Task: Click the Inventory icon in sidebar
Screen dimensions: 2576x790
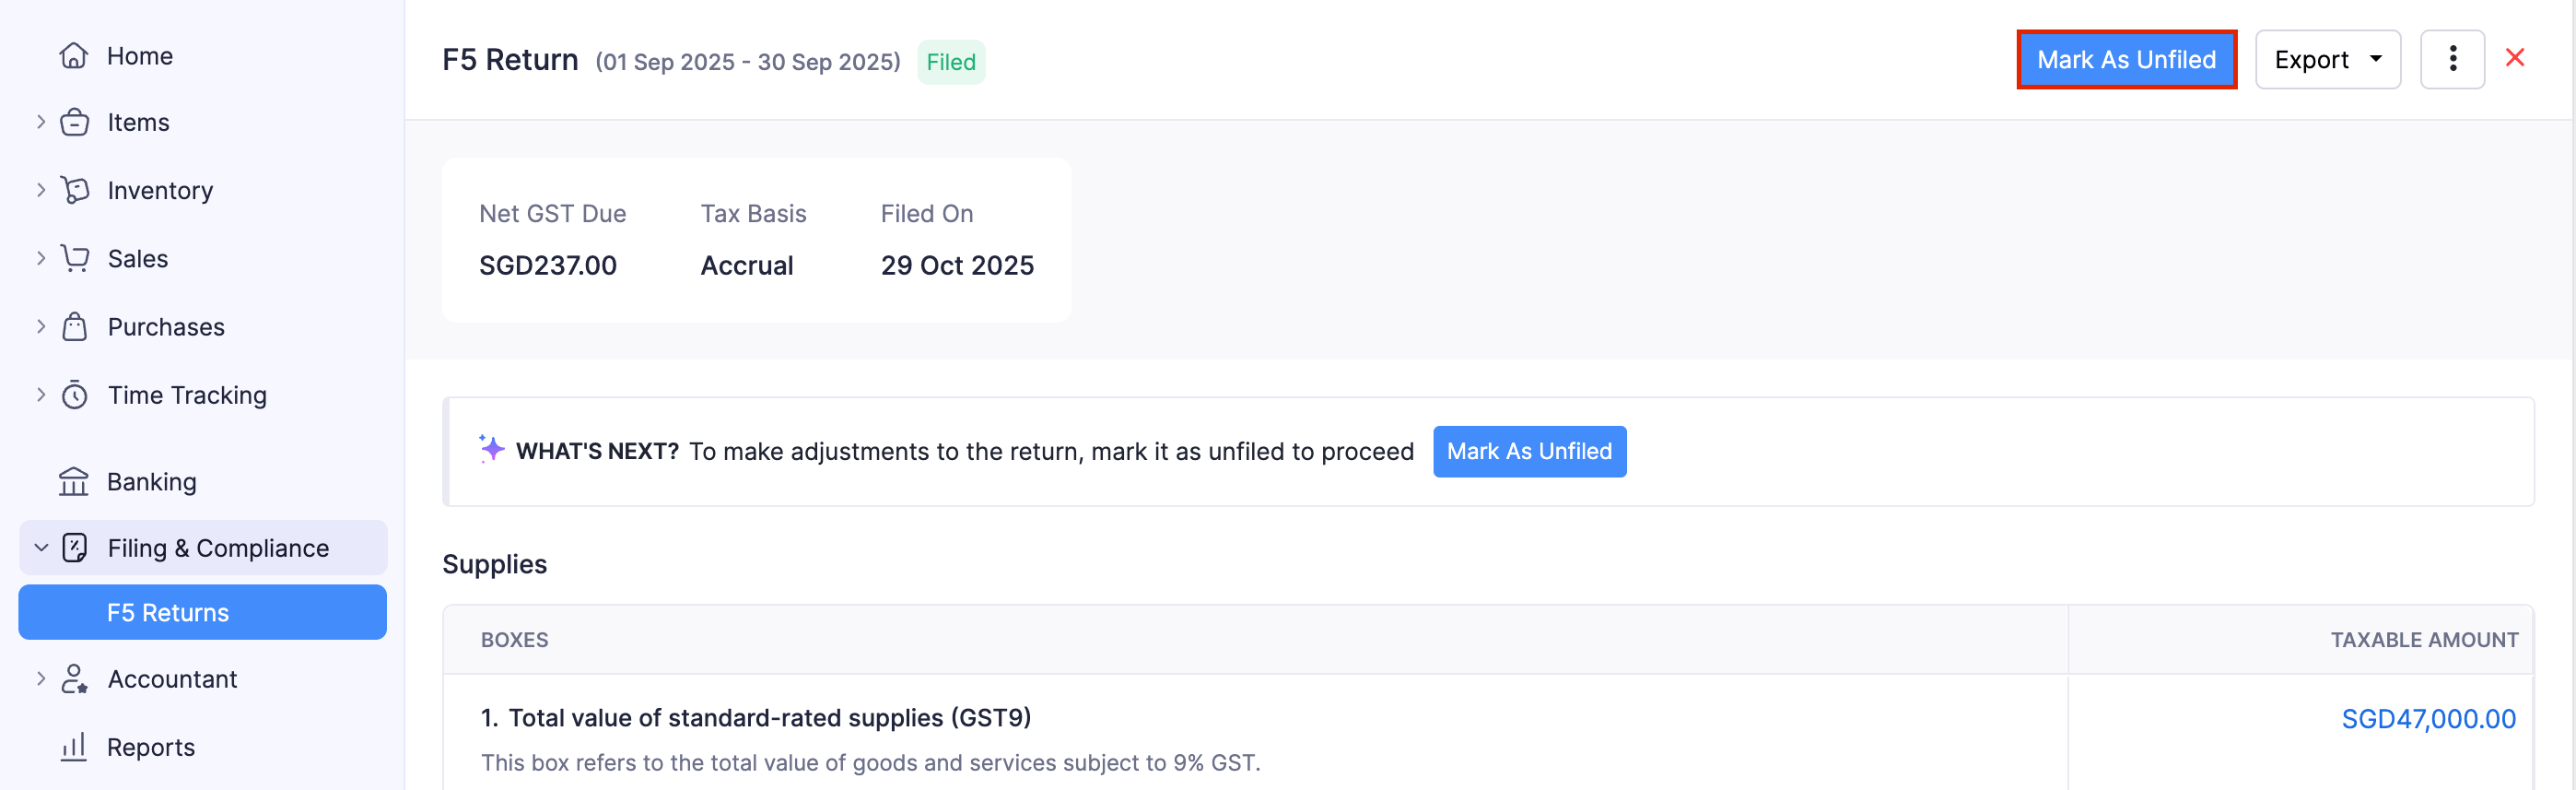Action: click(x=74, y=190)
